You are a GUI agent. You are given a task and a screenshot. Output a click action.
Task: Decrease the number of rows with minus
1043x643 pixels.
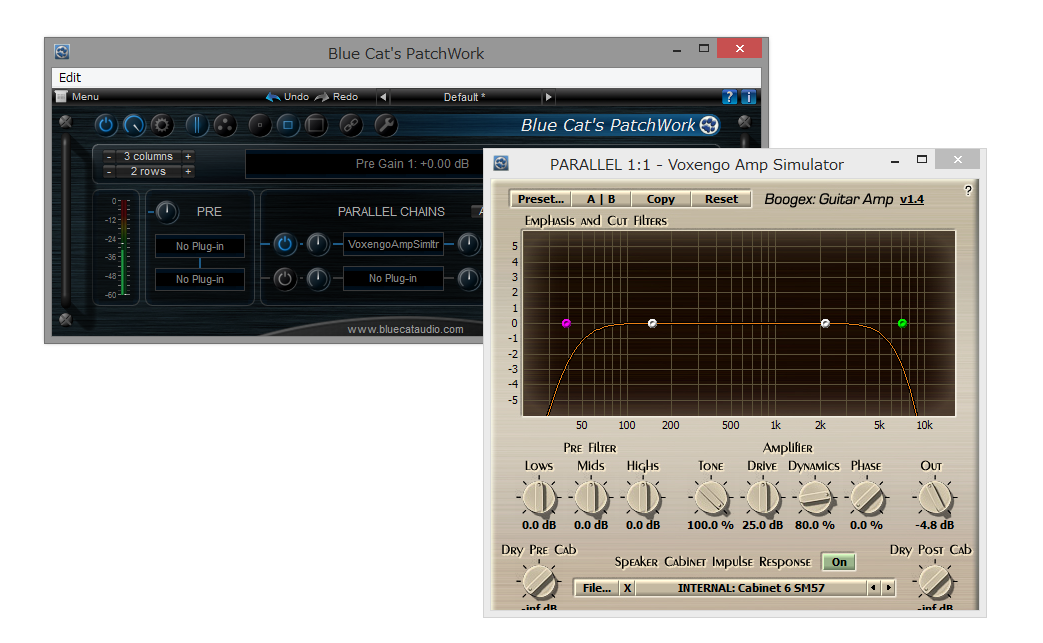109,172
